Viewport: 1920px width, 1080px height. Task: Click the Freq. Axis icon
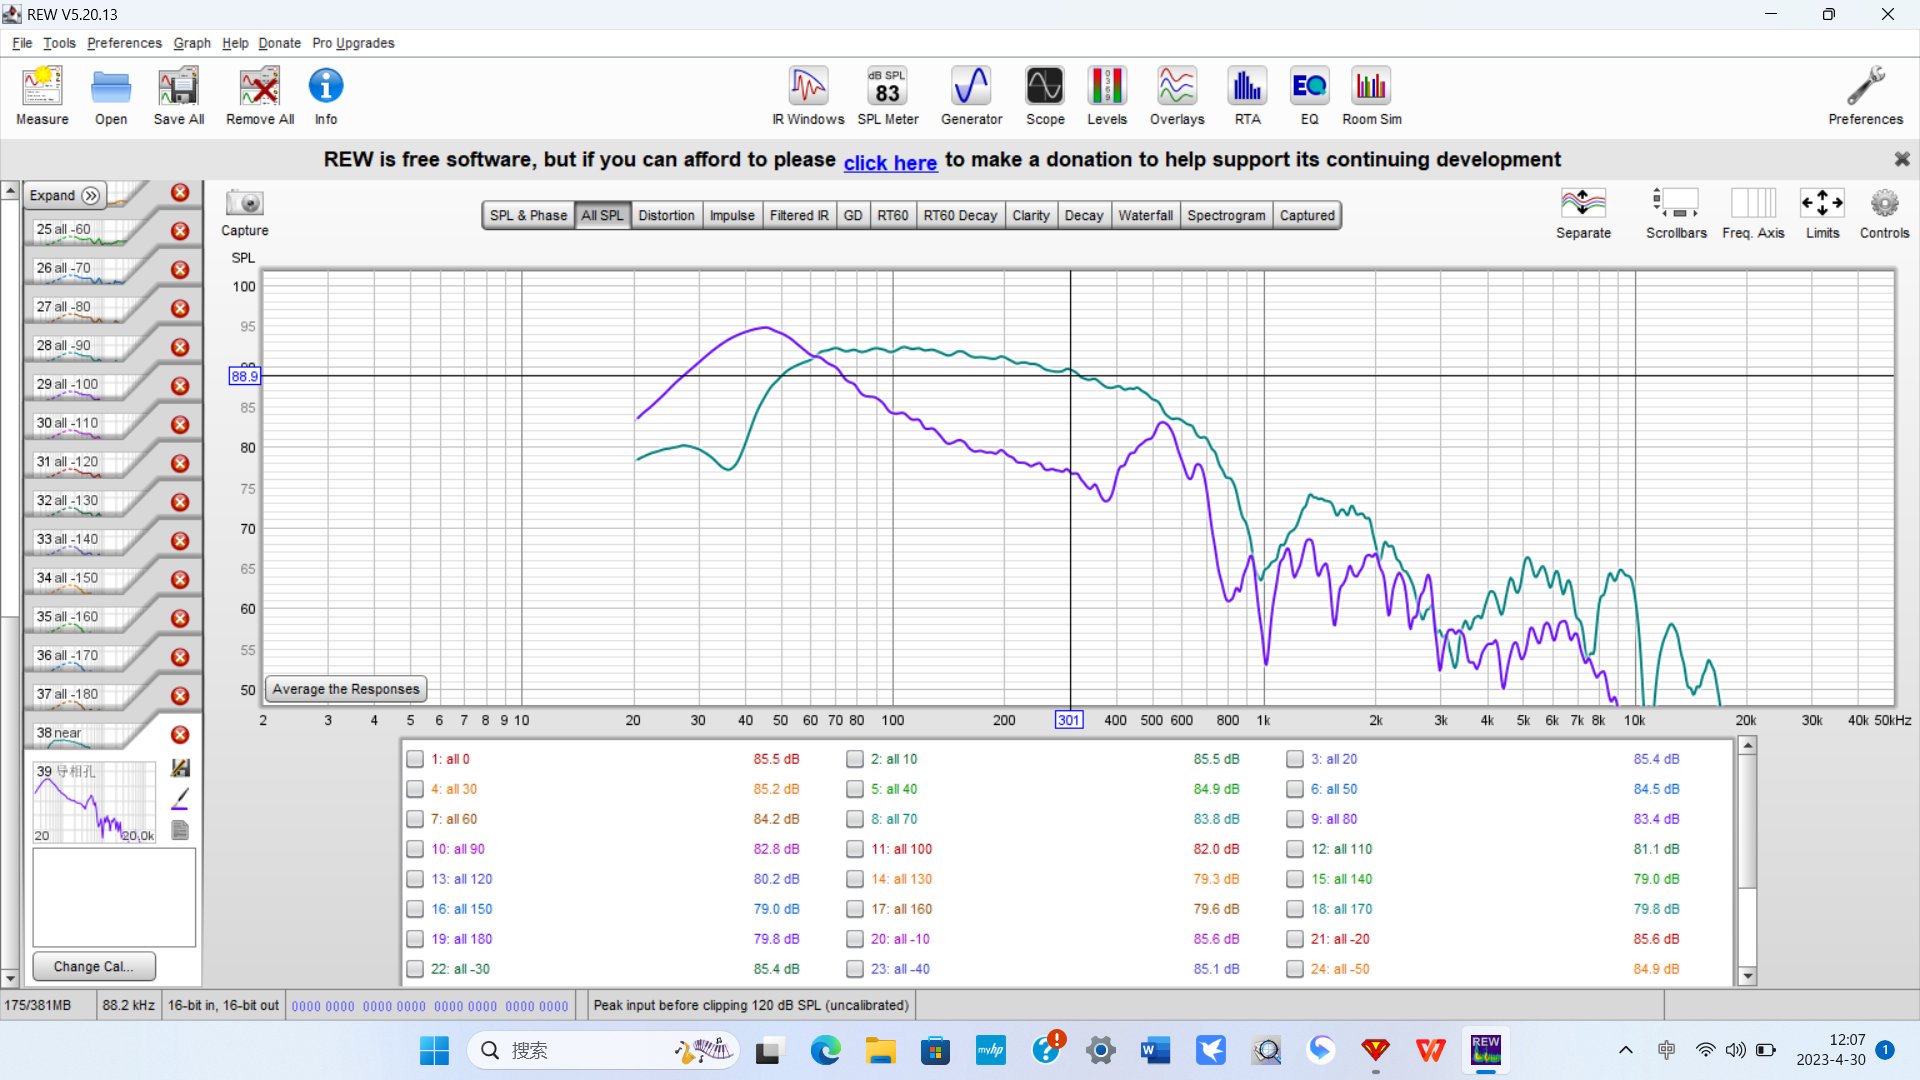tap(1753, 213)
